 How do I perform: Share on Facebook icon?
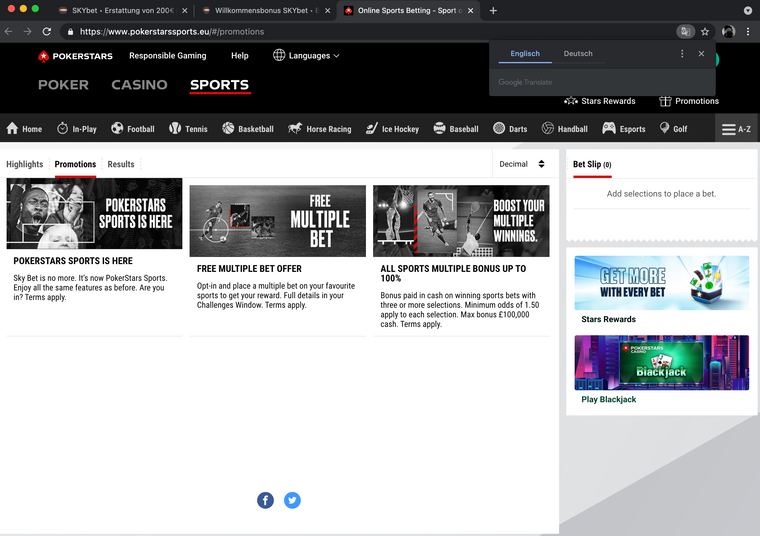tap(265, 500)
